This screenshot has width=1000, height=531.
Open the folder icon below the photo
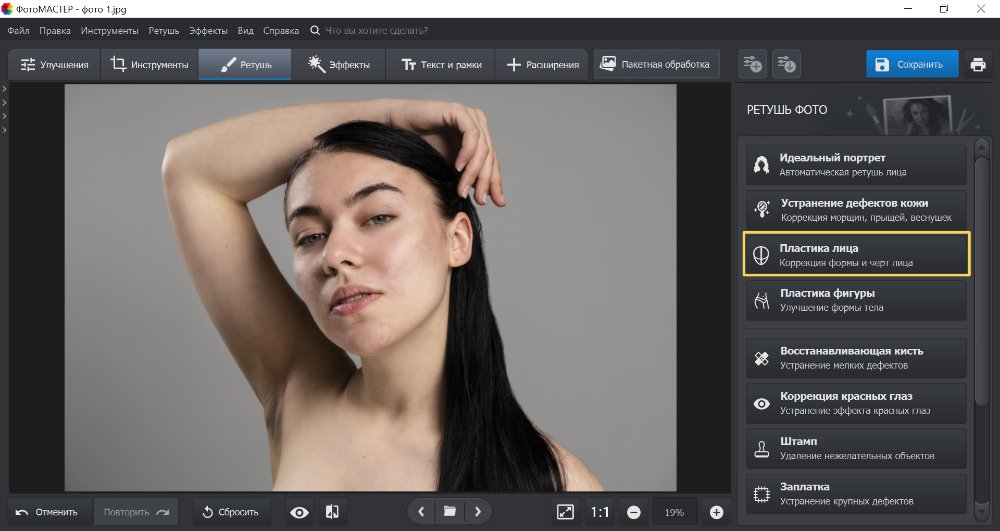[450, 512]
